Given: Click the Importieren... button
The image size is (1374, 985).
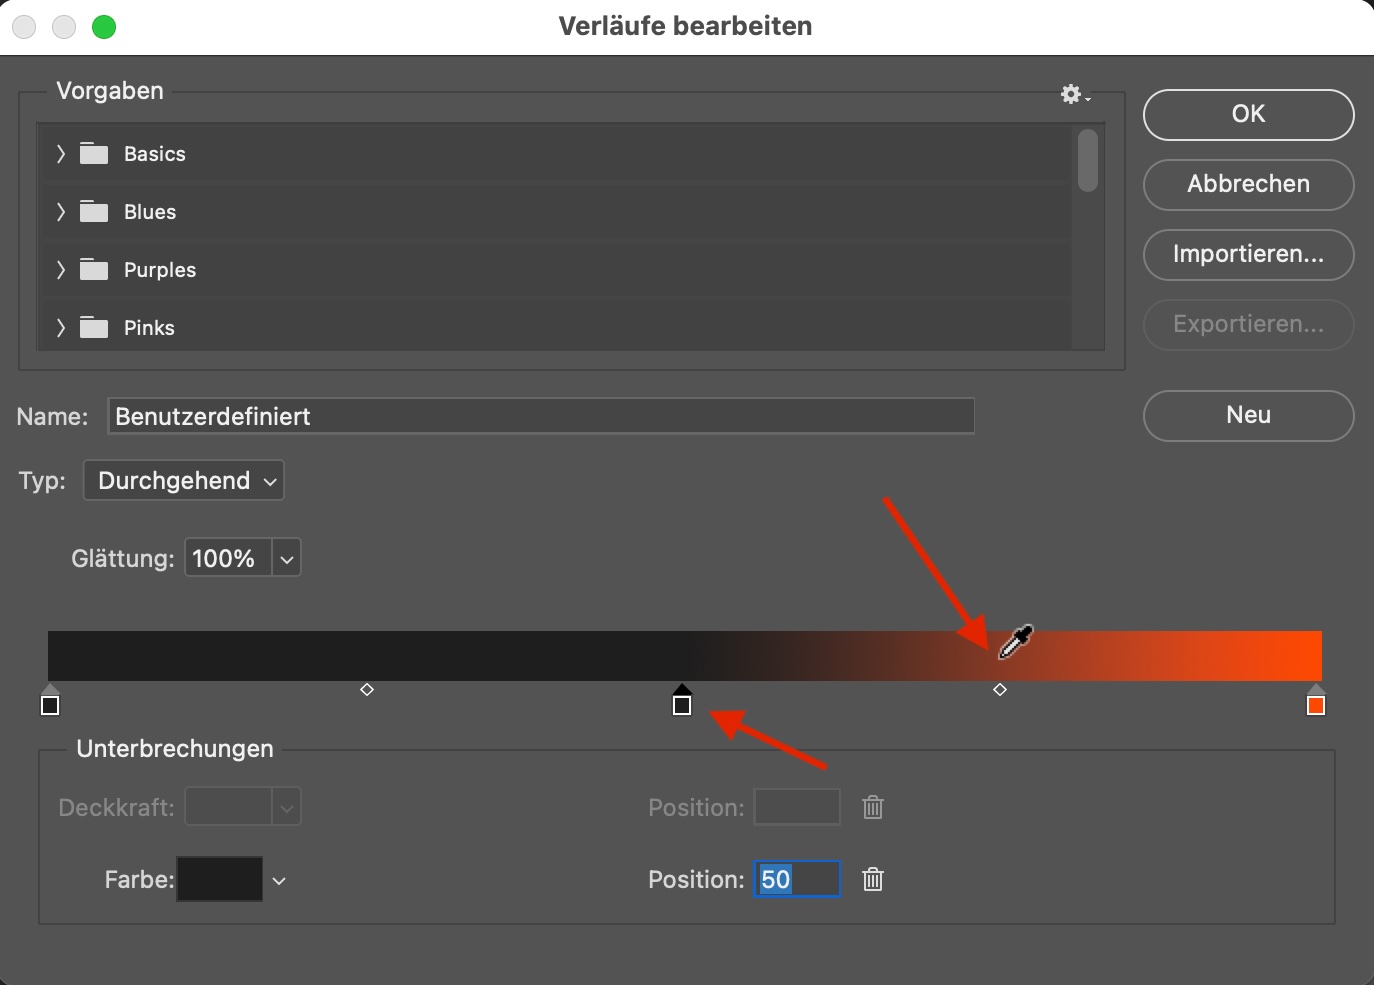Looking at the screenshot, I should pyautogui.click(x=1248, y=254).
